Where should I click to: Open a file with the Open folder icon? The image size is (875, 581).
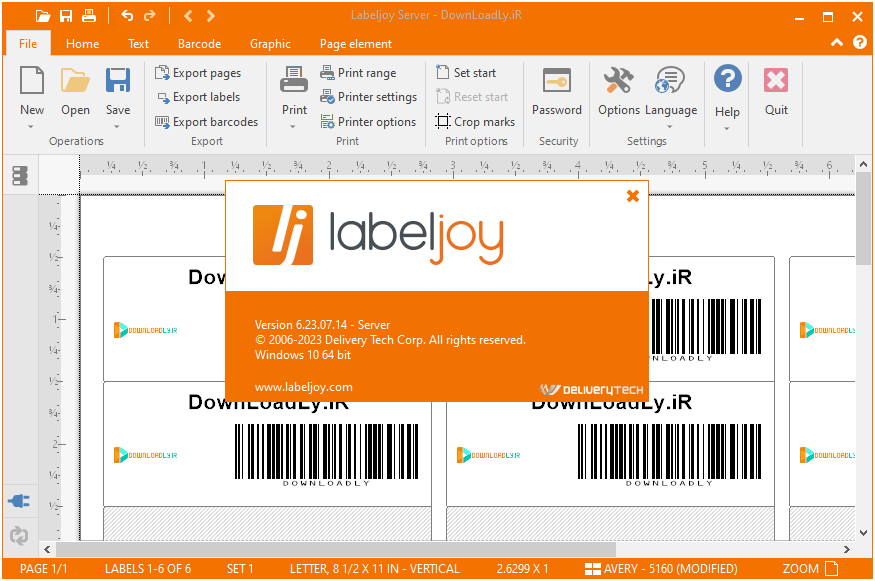click(x=75, y=80)
